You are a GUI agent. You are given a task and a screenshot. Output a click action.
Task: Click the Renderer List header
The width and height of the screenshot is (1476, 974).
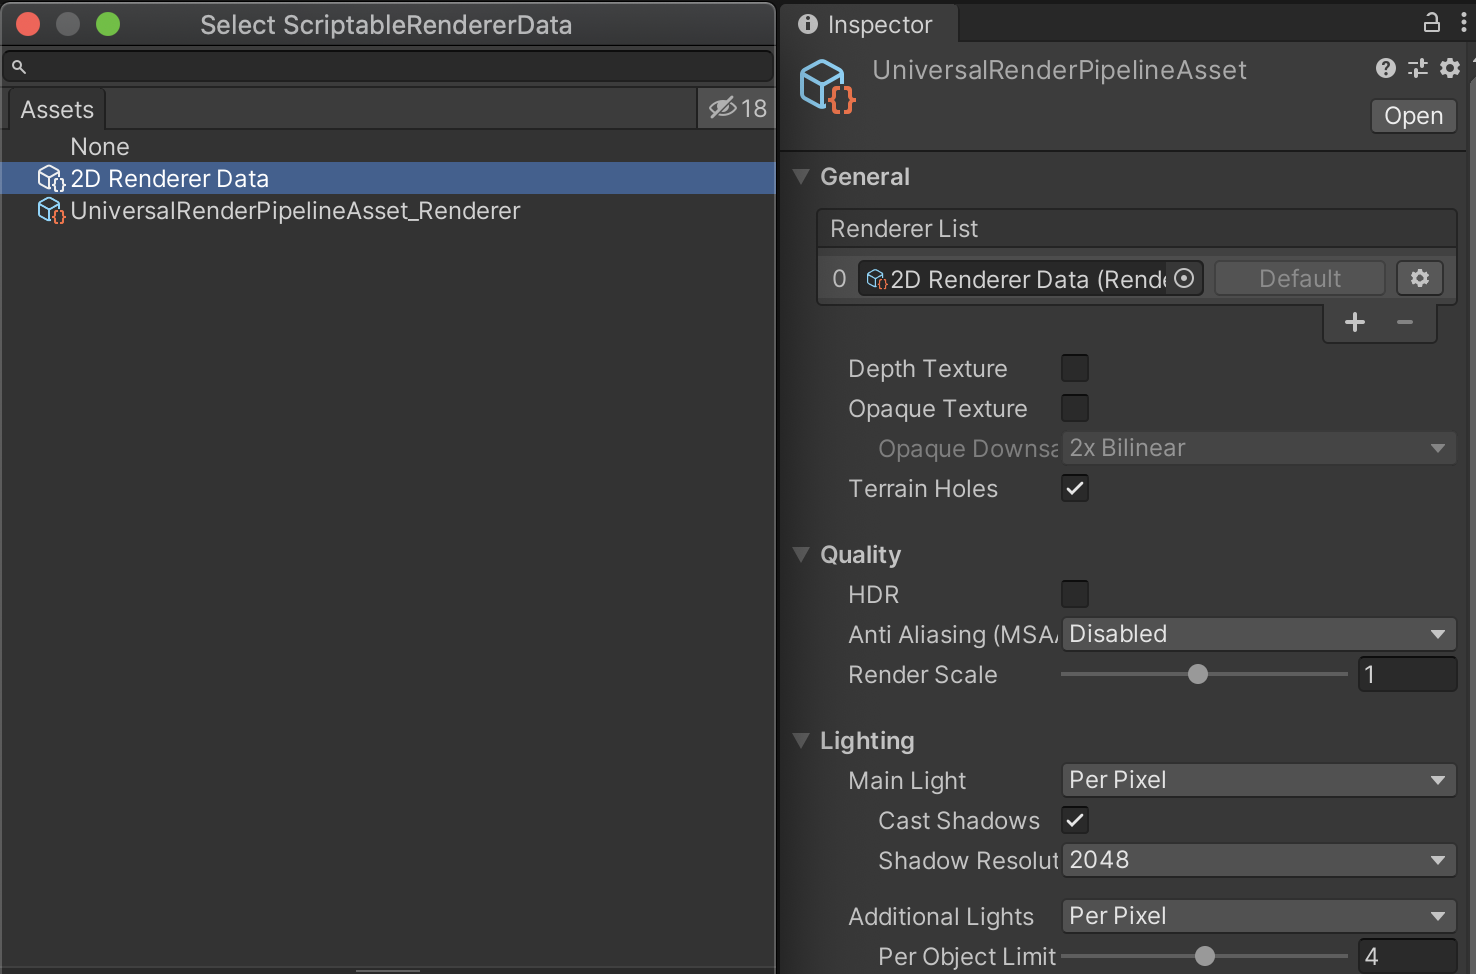(x=1136, y=229)
